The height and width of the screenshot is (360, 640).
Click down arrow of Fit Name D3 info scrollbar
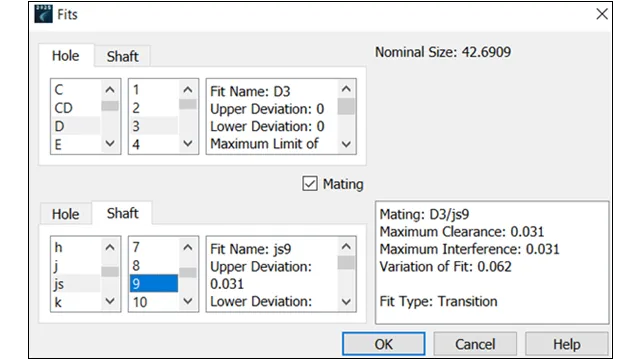[x=346, y=144]
